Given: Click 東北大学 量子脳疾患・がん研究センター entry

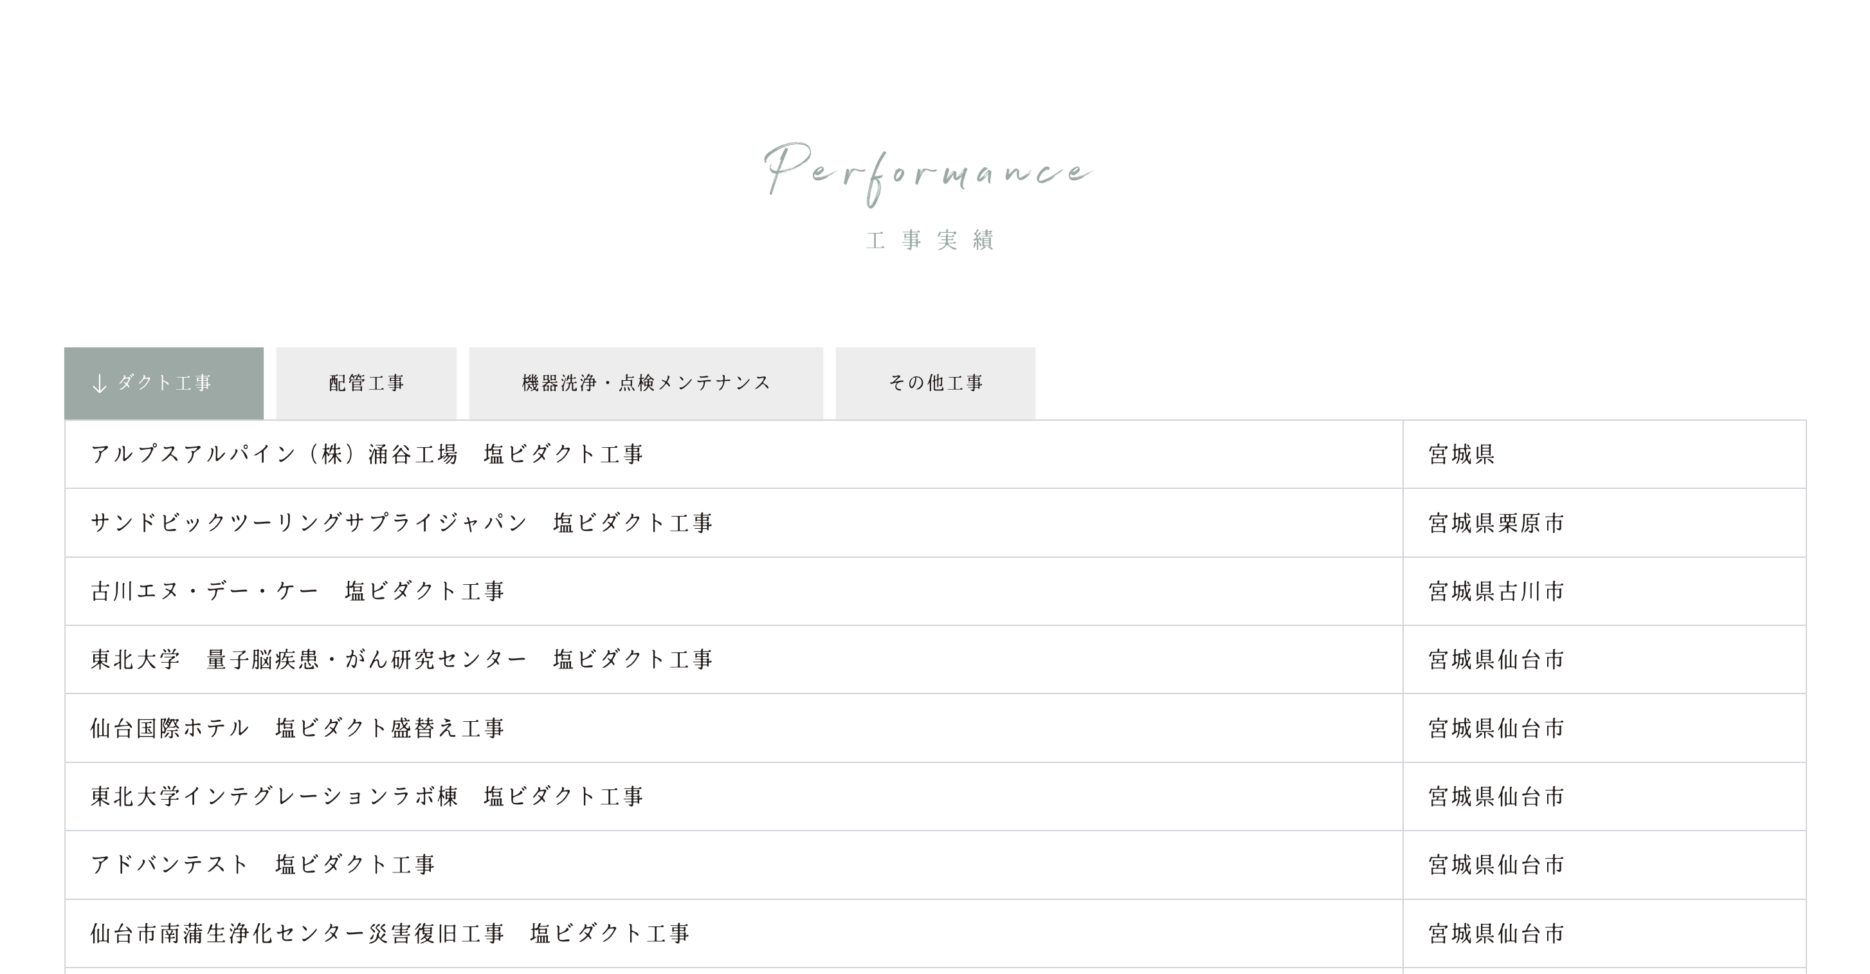Looking at the screenshot, I should tap(402, 660).
